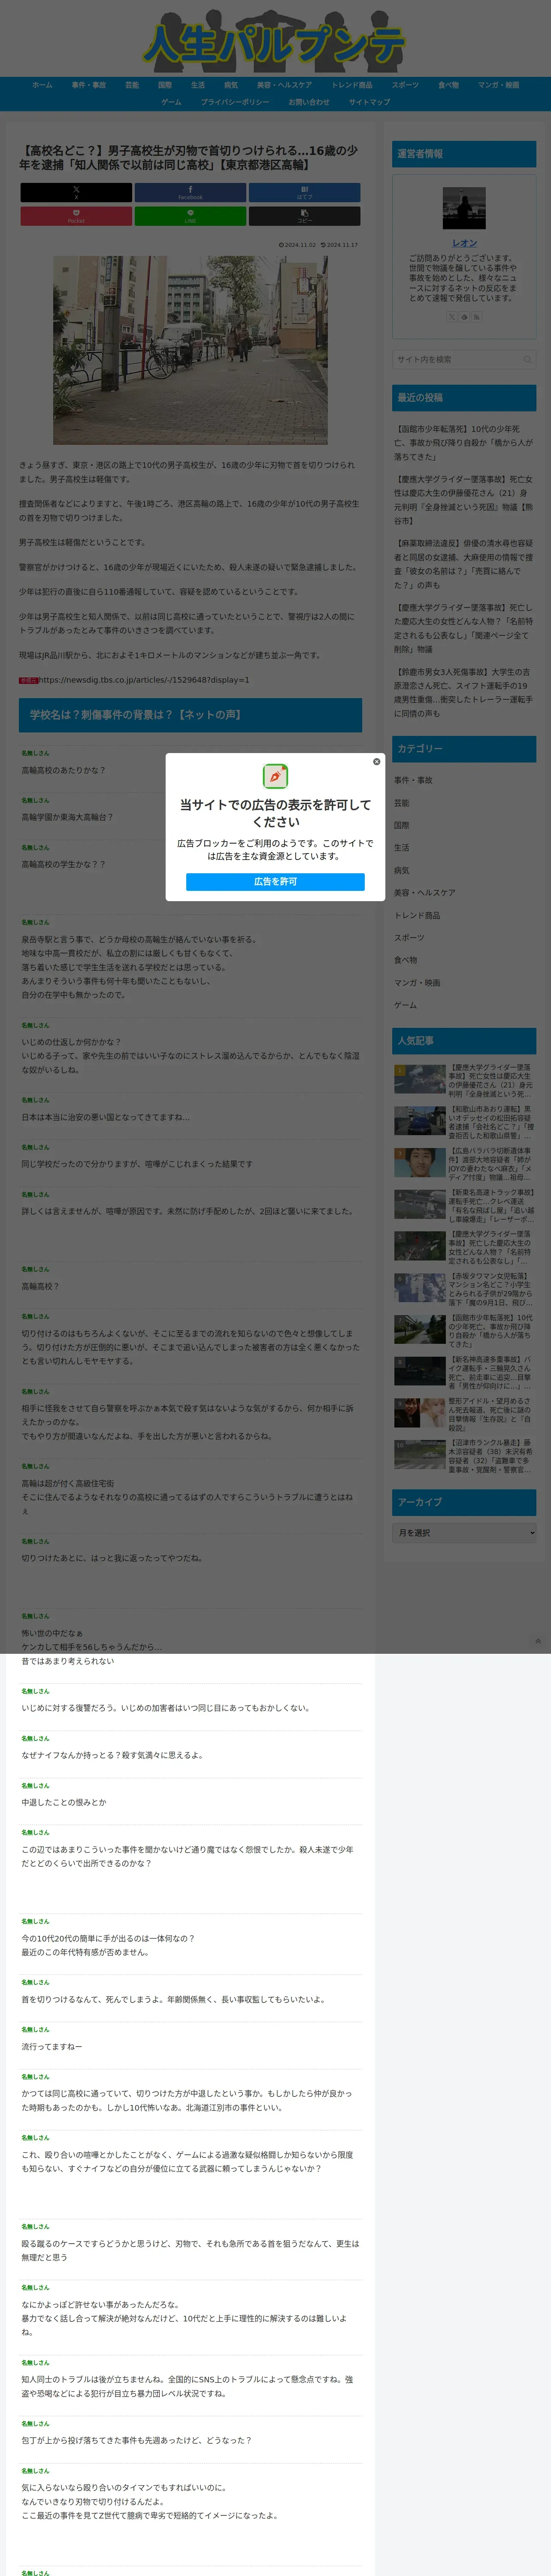Click the ad-blocker notice icon in popup
The image size is (551, 2576).
point(275,776)
